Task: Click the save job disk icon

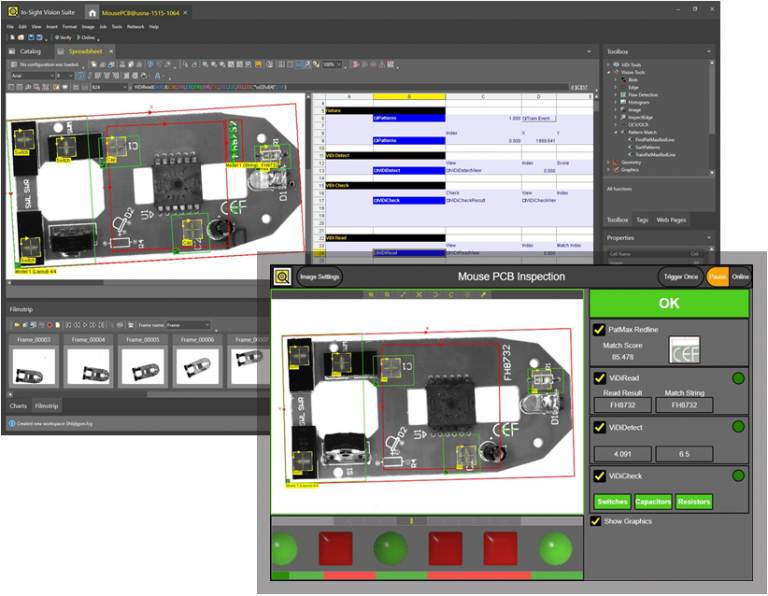Action: point(31,37)
